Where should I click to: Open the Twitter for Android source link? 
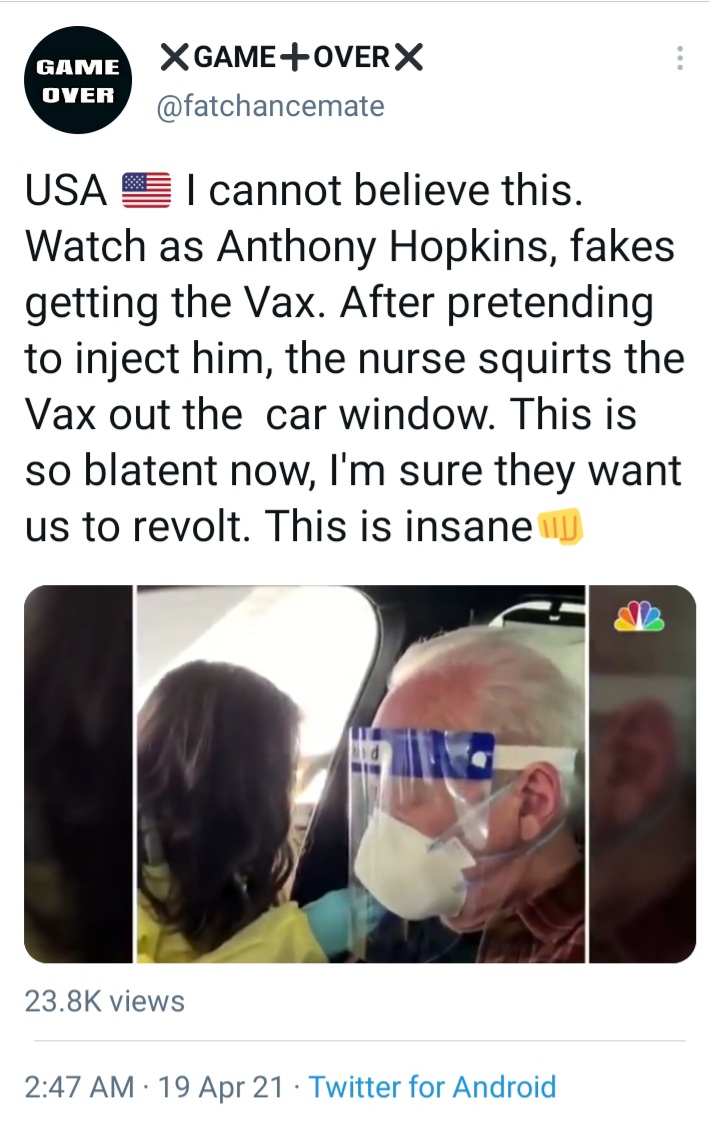tap(433, 1087)
